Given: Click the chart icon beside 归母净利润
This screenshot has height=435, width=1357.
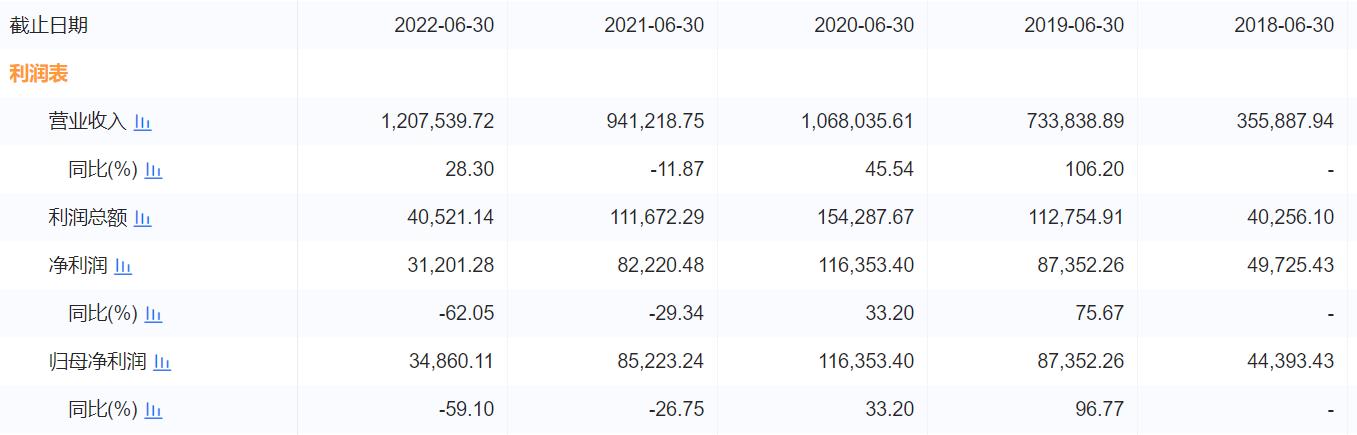Looking at the screenshot, I should click(x=162, y=362).
